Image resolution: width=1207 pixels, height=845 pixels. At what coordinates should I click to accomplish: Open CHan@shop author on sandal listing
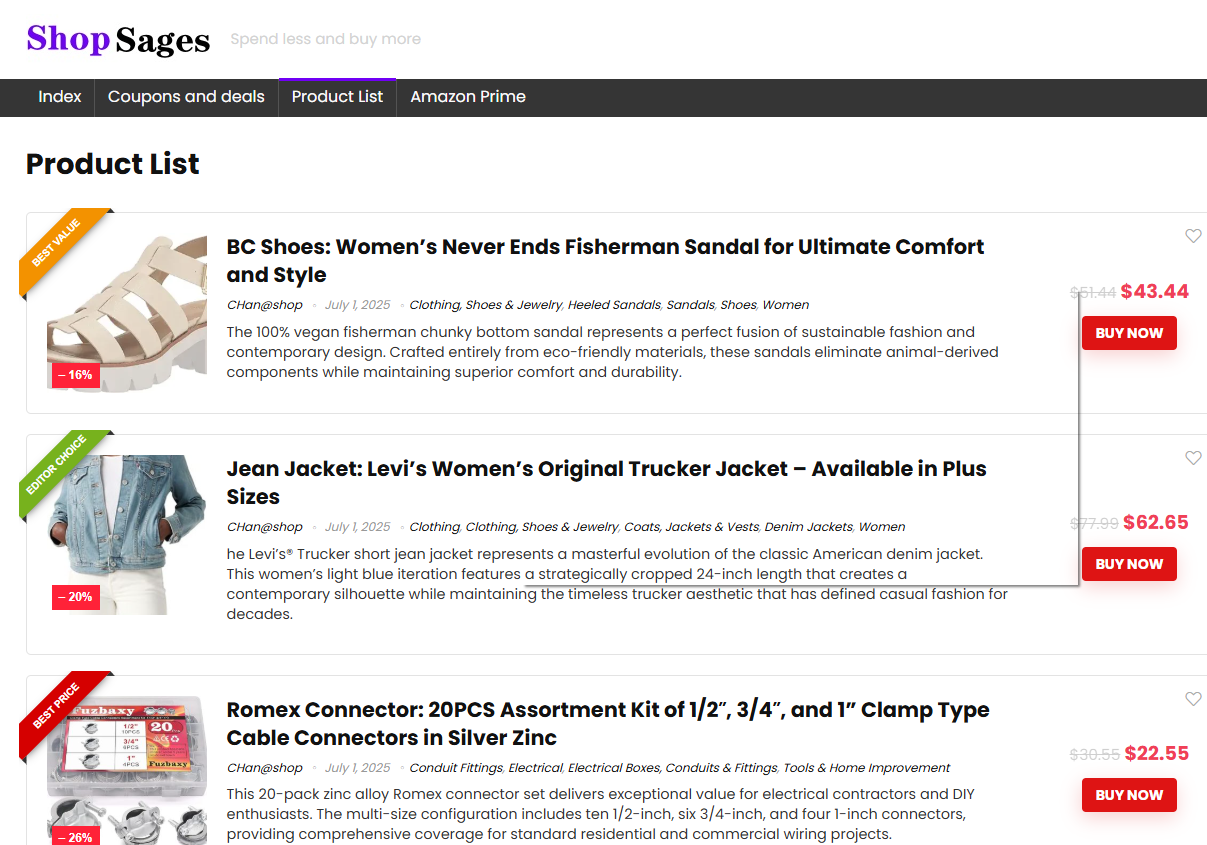pos(264,305)
